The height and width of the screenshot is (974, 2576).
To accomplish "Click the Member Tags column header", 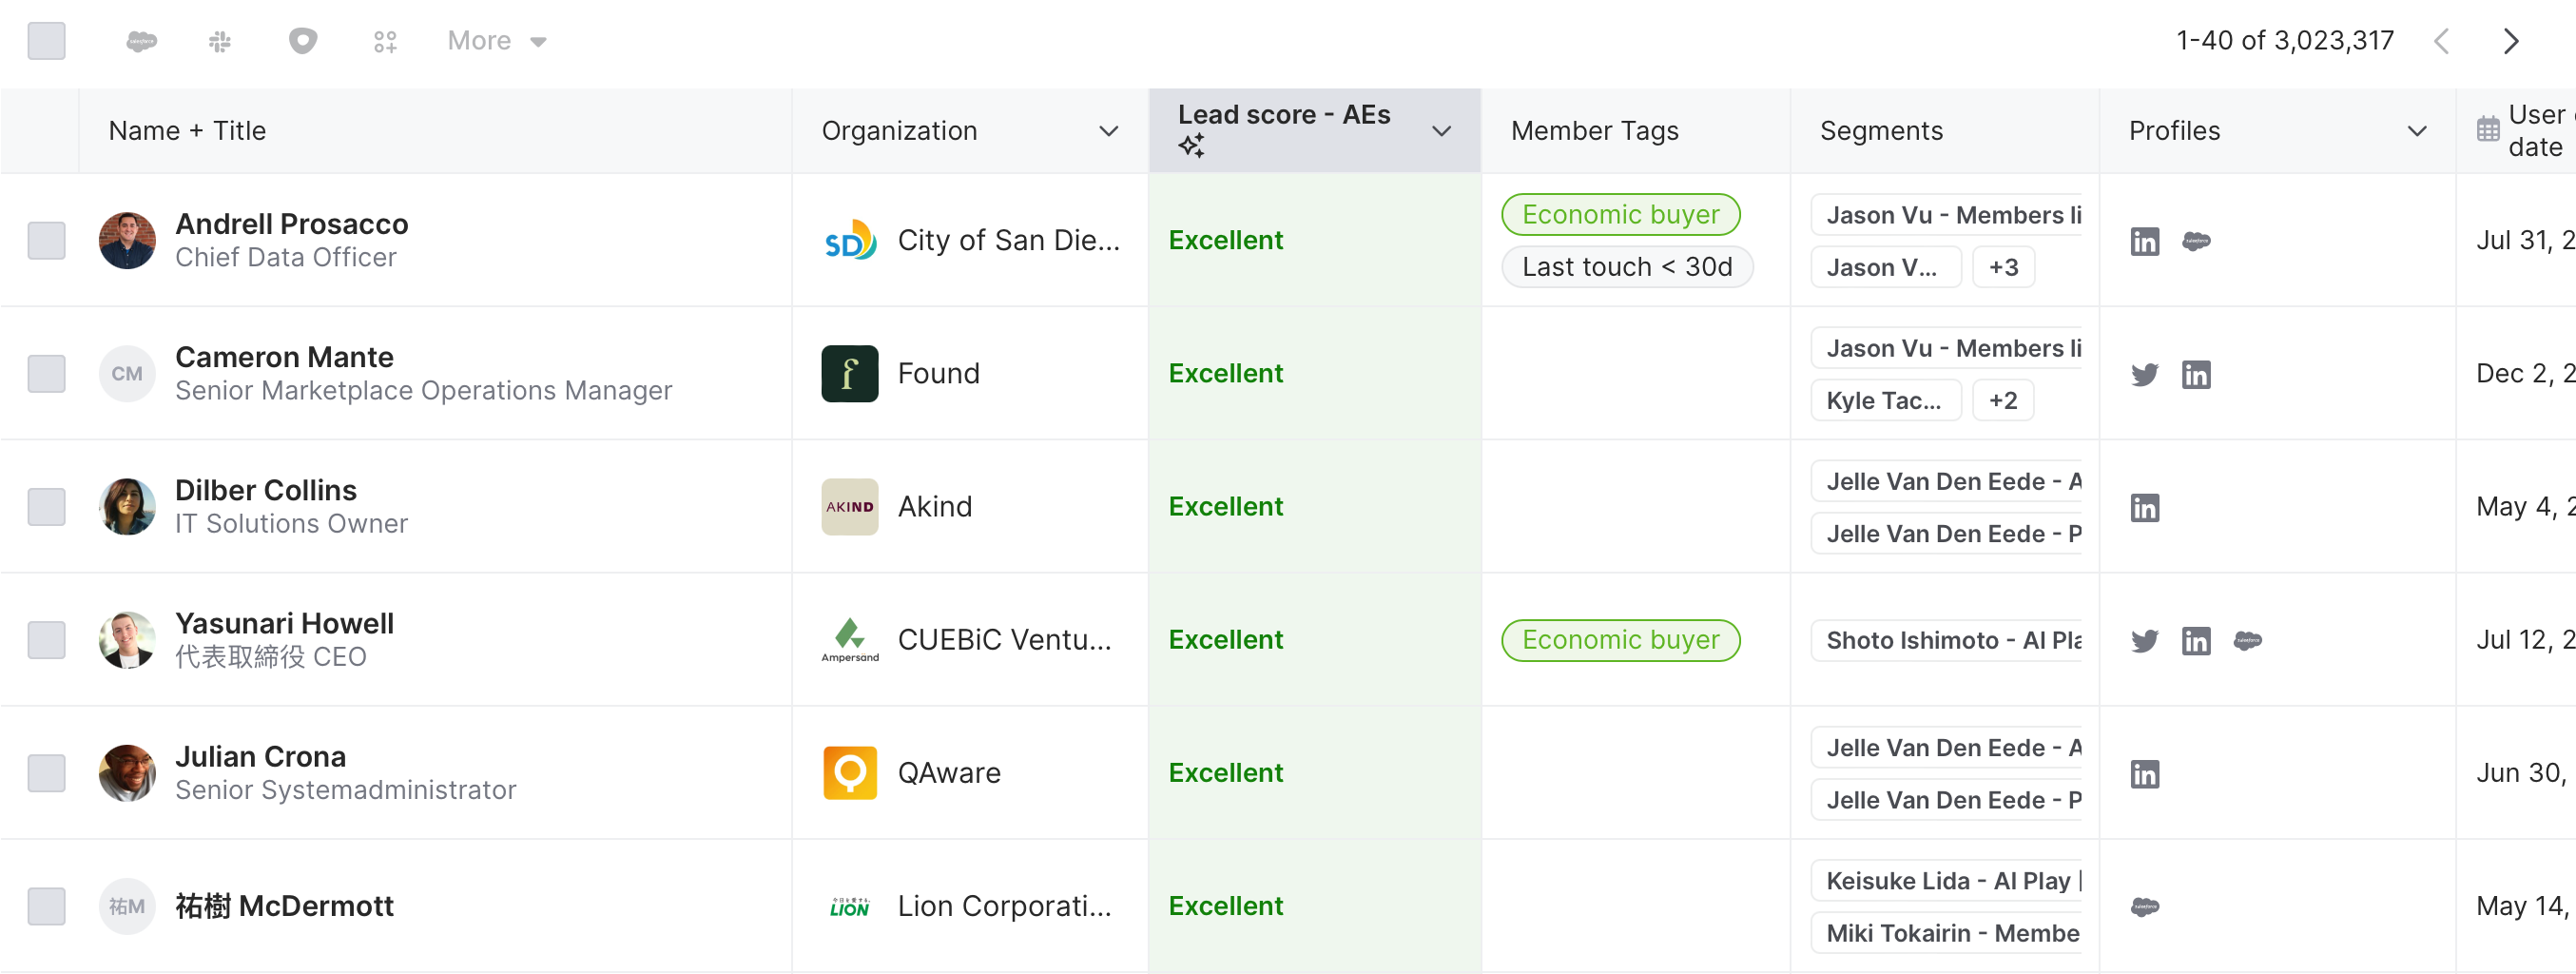I will pos(1594,131).
